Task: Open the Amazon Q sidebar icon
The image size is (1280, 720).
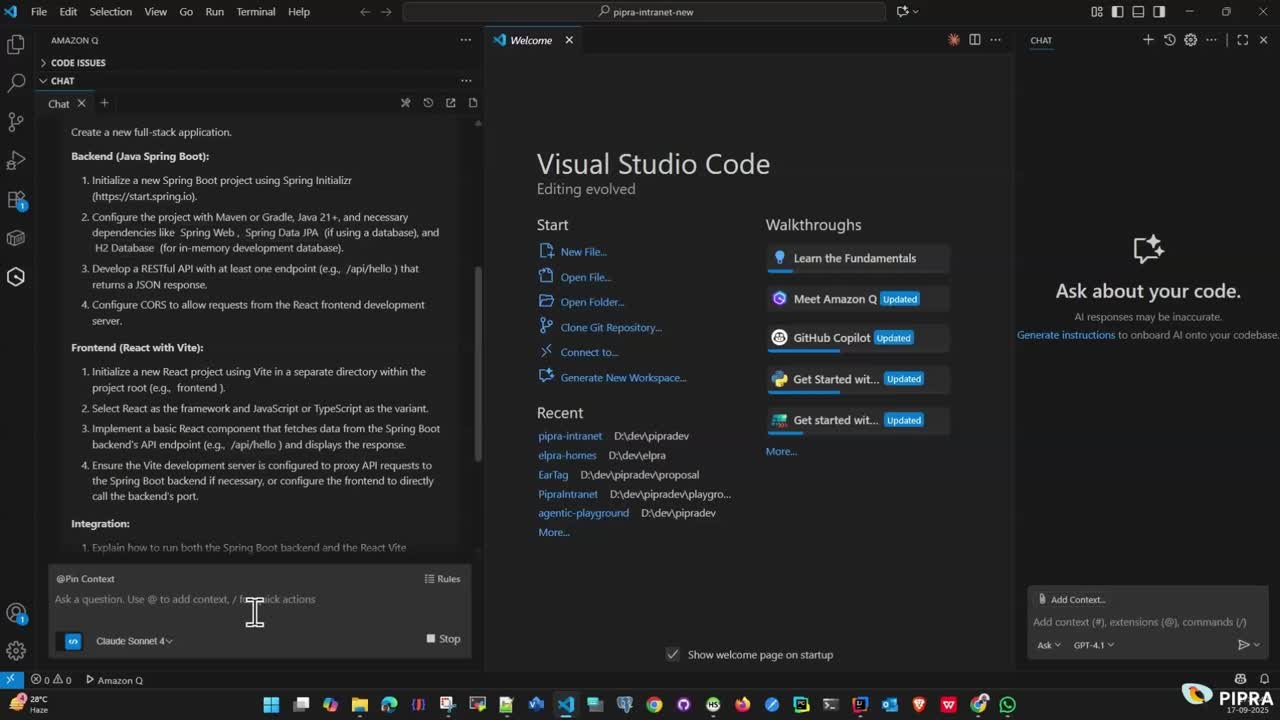Action: click(16, 277)
